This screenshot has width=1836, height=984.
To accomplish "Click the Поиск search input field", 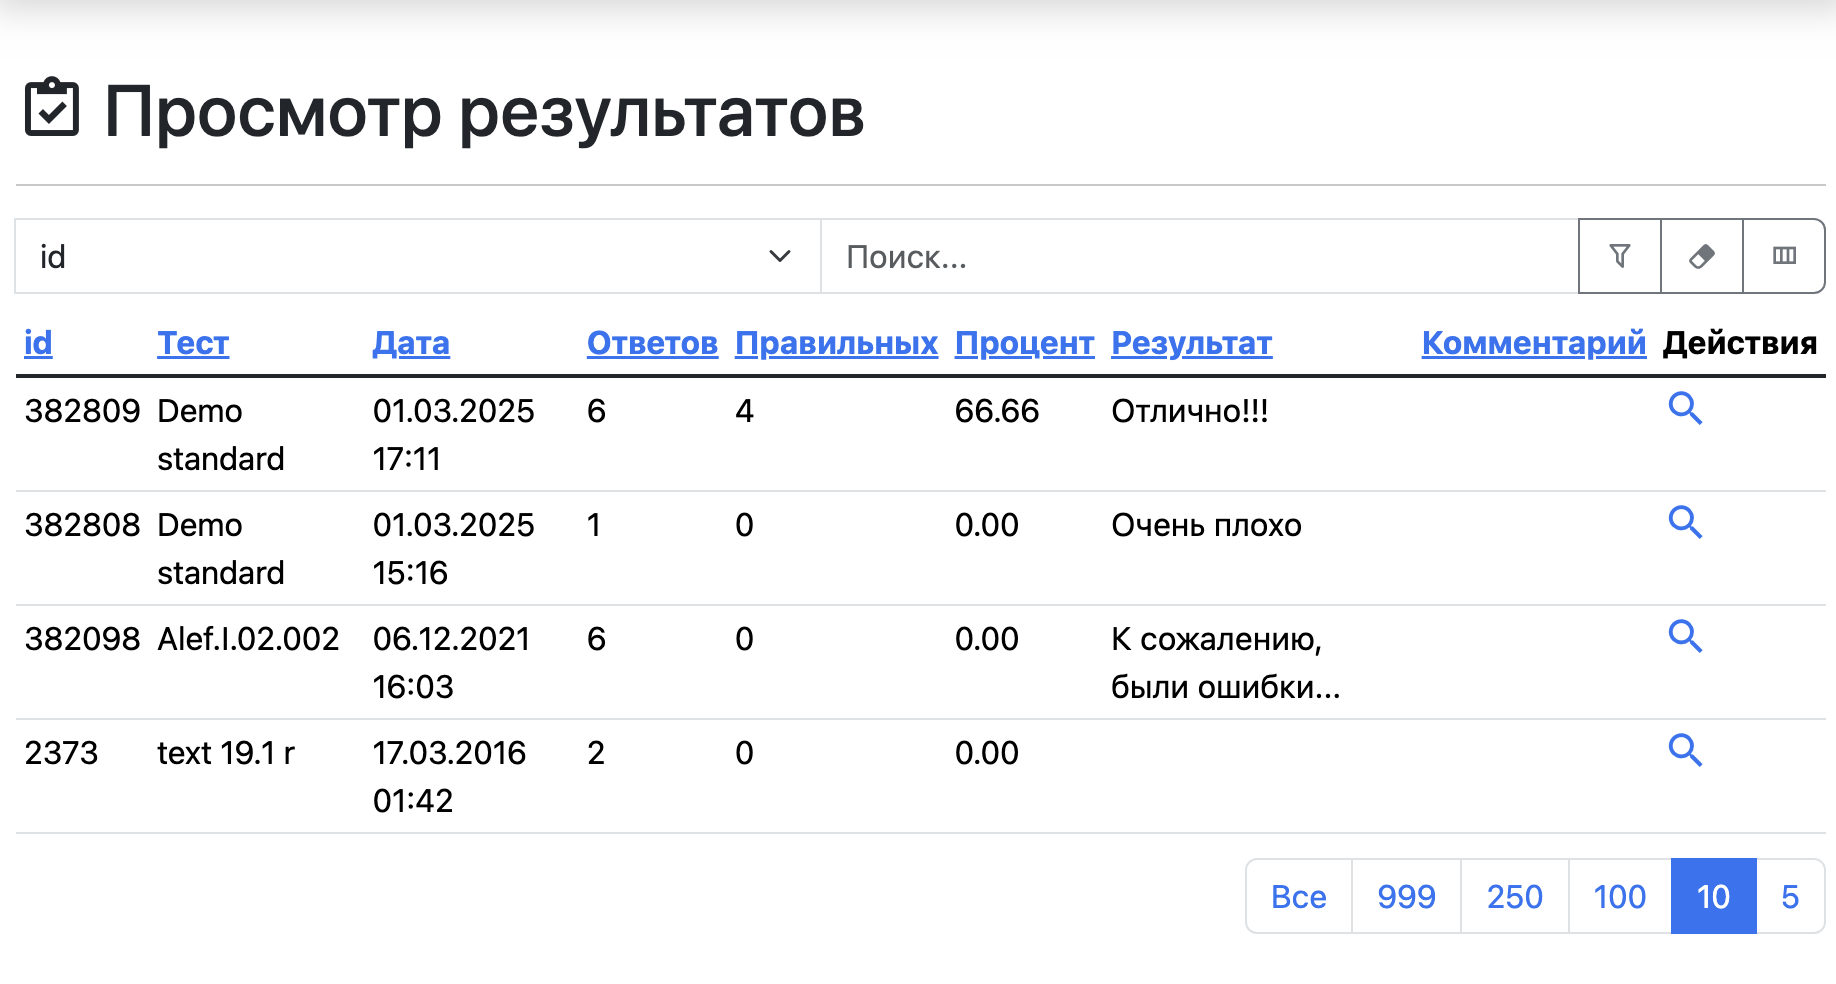I will (1198, 256).
